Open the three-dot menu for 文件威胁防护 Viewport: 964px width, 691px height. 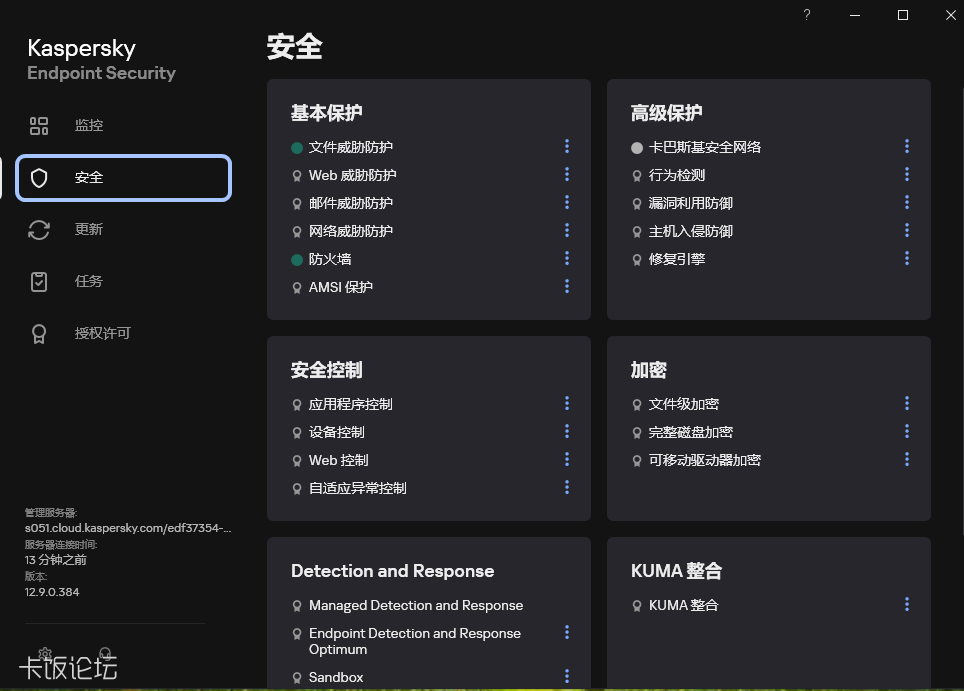567,146
